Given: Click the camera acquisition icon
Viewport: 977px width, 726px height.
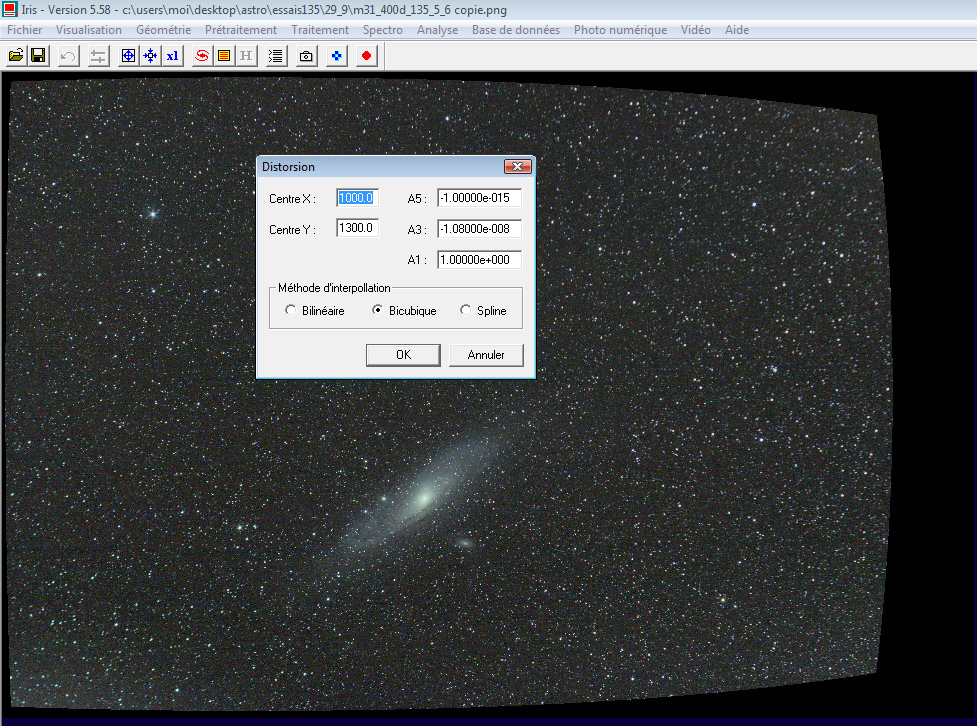Looking at the screenshot, I should tap(306, 56).
